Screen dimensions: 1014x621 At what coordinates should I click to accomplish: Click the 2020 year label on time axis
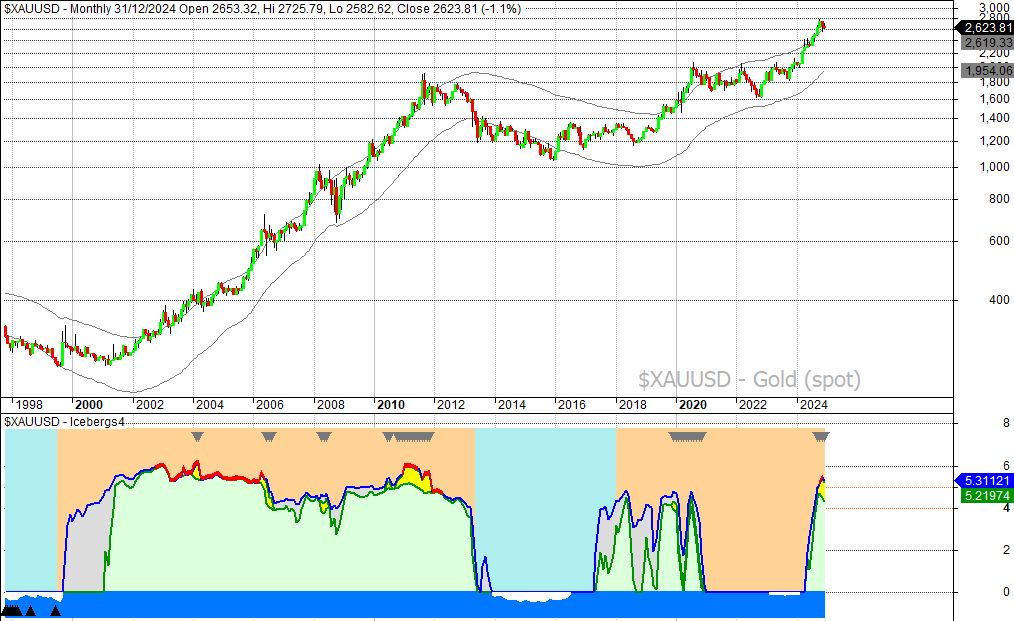pyautogui.click(x=691, y=405)
